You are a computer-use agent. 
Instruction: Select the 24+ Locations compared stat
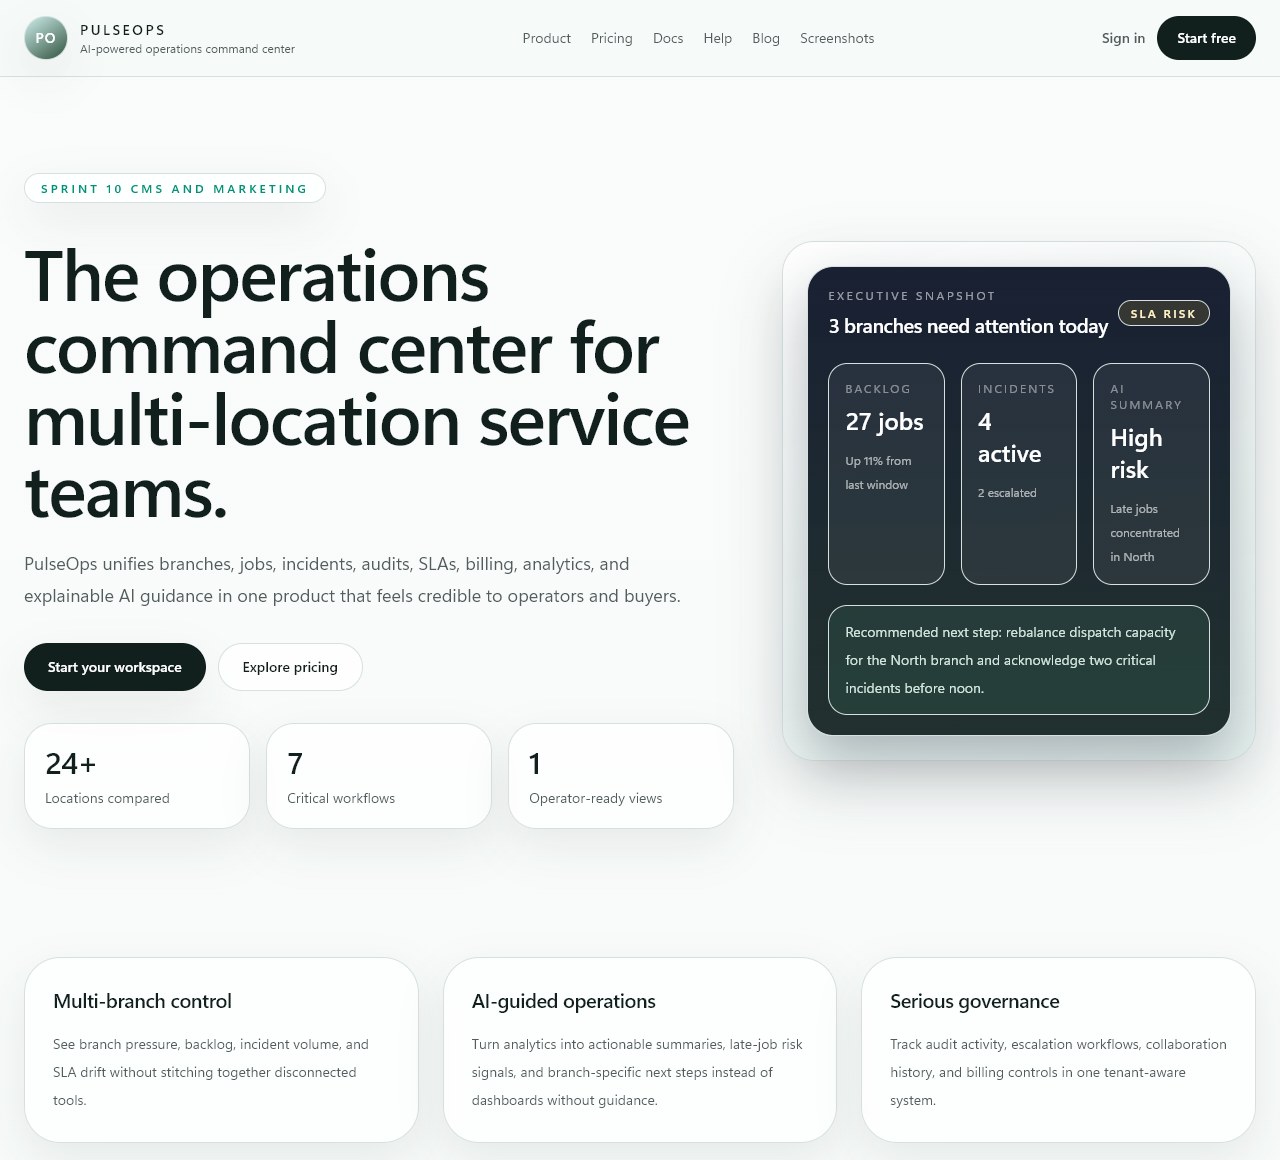point(136,776)
